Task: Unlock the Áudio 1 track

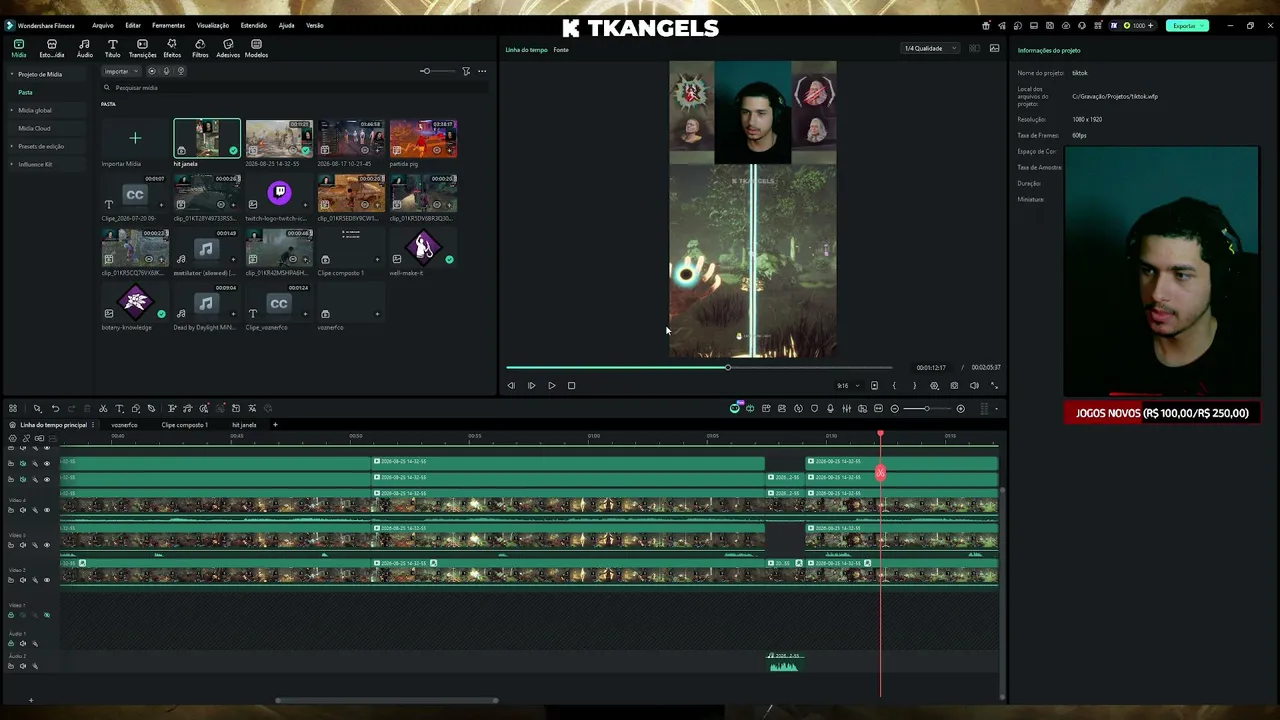Action: coord(11,643)
